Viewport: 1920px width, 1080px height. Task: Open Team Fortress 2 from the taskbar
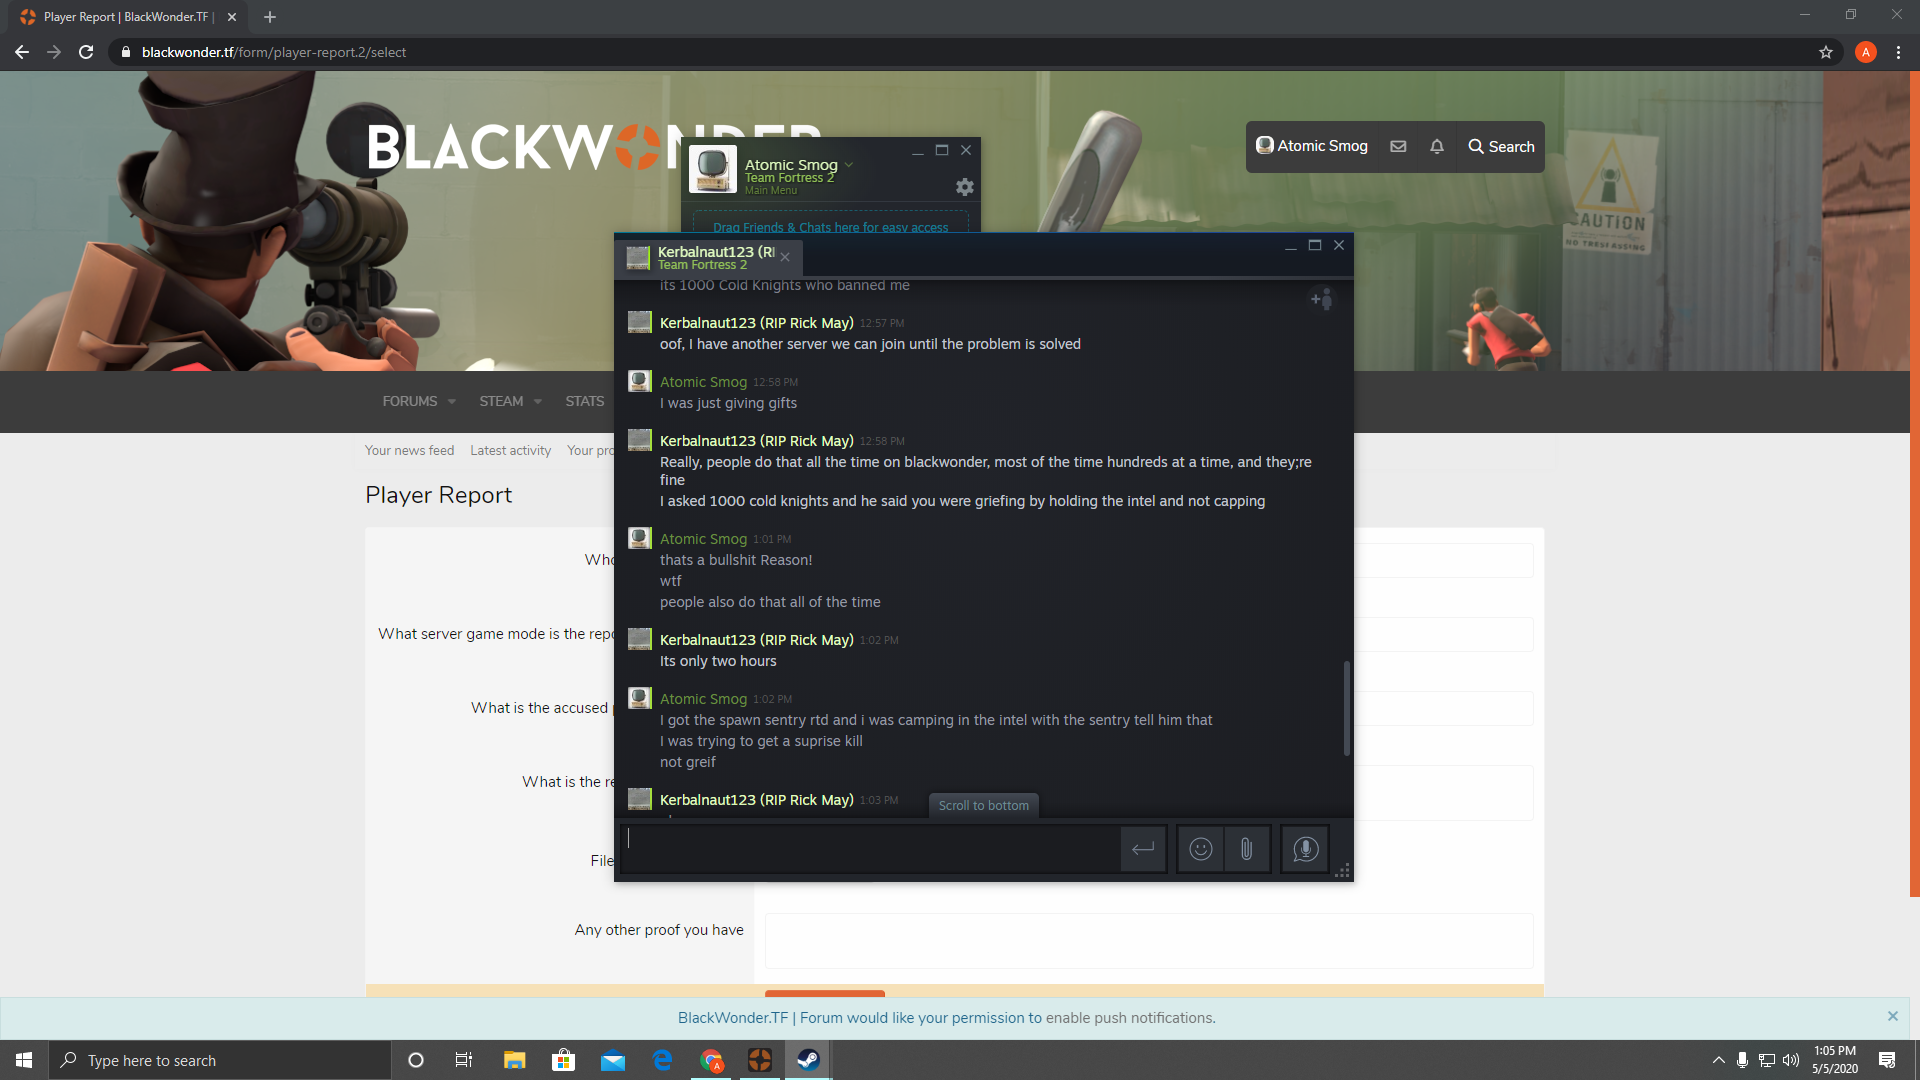pos(760,1060)
